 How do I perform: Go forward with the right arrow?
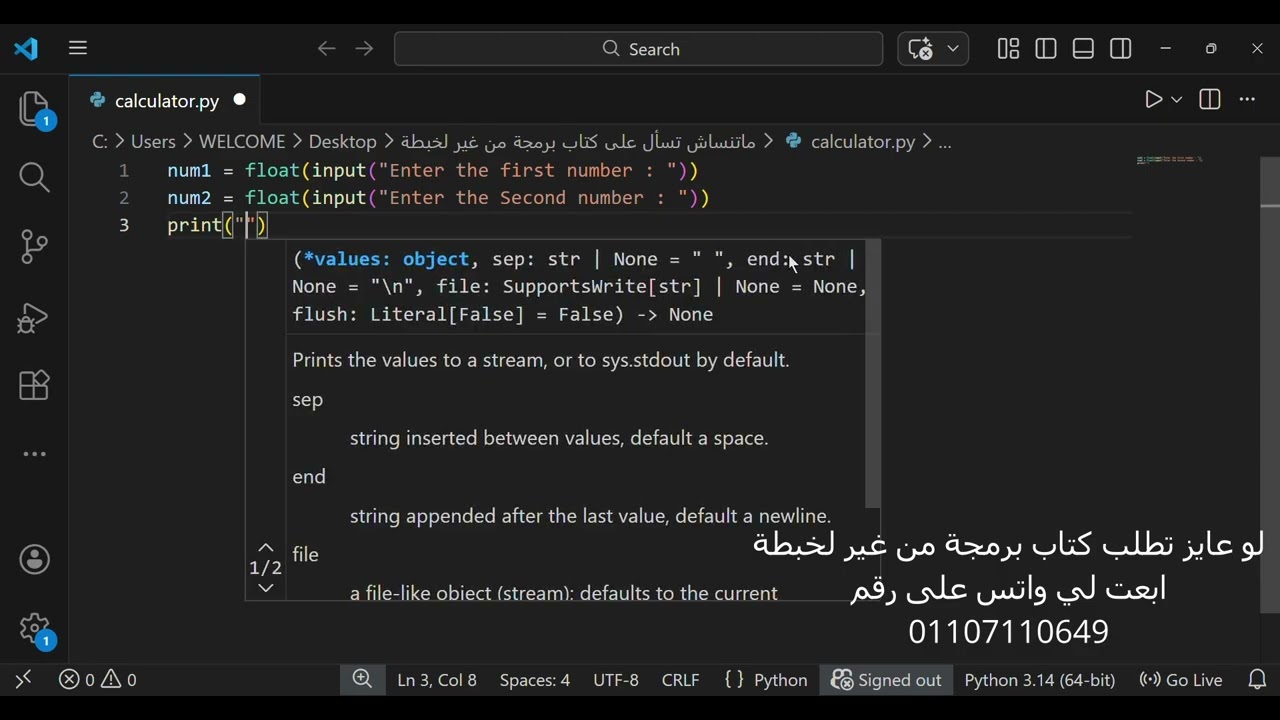tap(364, 48)
